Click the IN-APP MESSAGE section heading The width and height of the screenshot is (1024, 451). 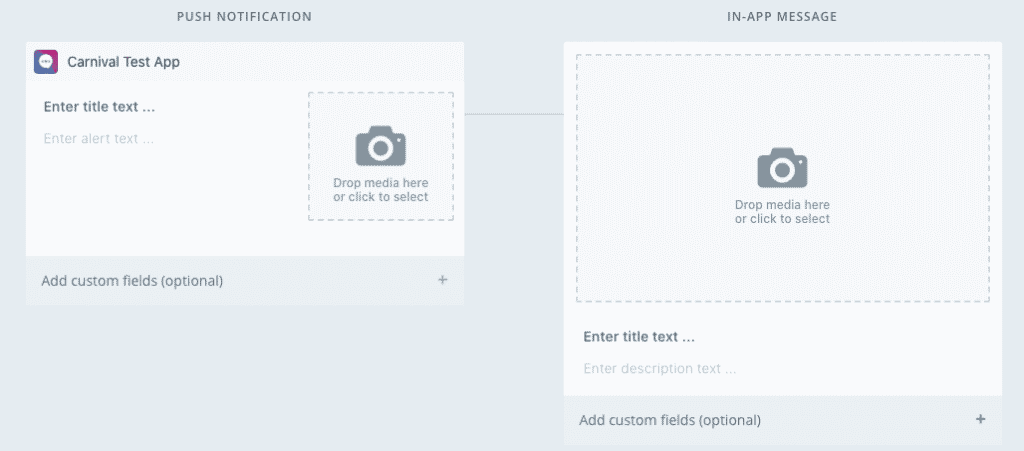click(782, 17)
